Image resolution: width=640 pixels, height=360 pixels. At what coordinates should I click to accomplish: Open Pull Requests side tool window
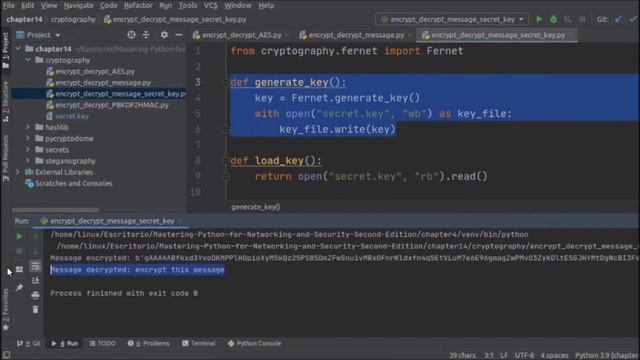5,158
